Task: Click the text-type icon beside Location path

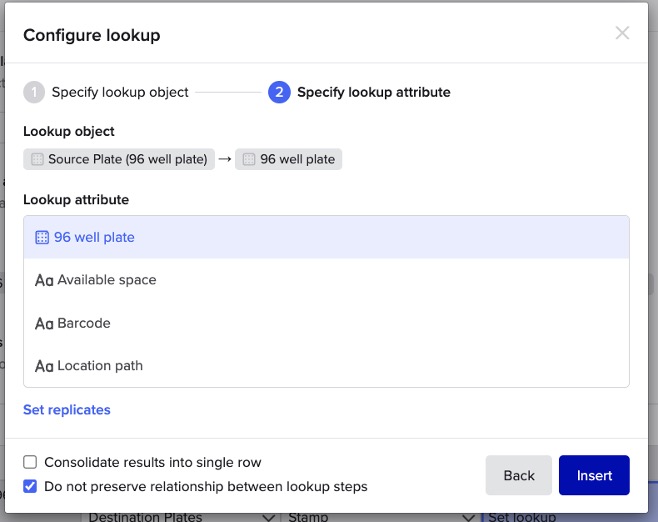Action: coord(44,367)
